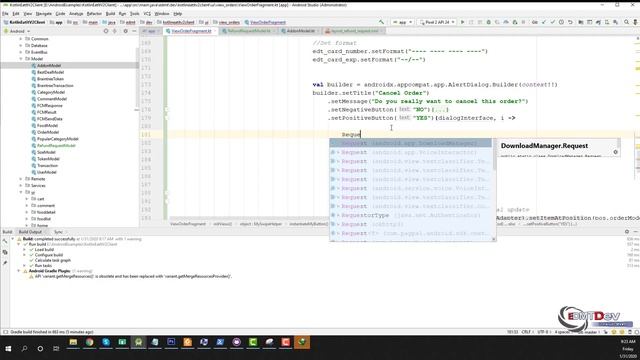Choose Request (okhttp3) completion suggestion
Image resolution: width=640 pixels, height=360 pixels.
pyautogui.click(x=411, y=224)
